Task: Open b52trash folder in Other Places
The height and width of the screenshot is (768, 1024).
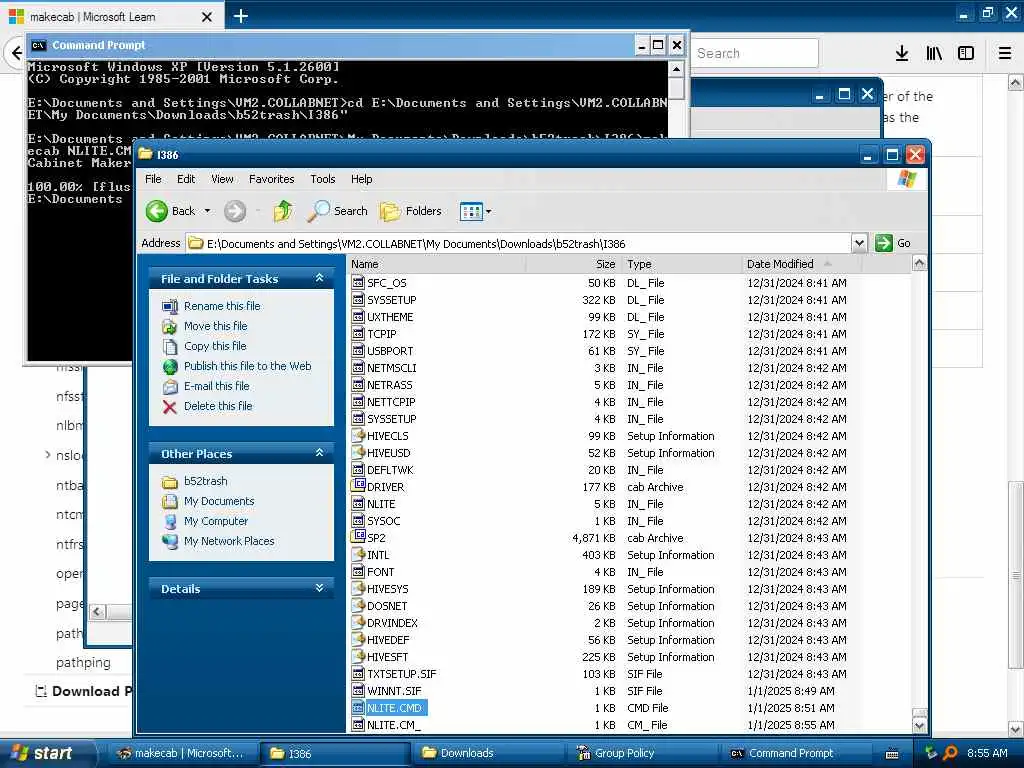Action: pos(206,481)
